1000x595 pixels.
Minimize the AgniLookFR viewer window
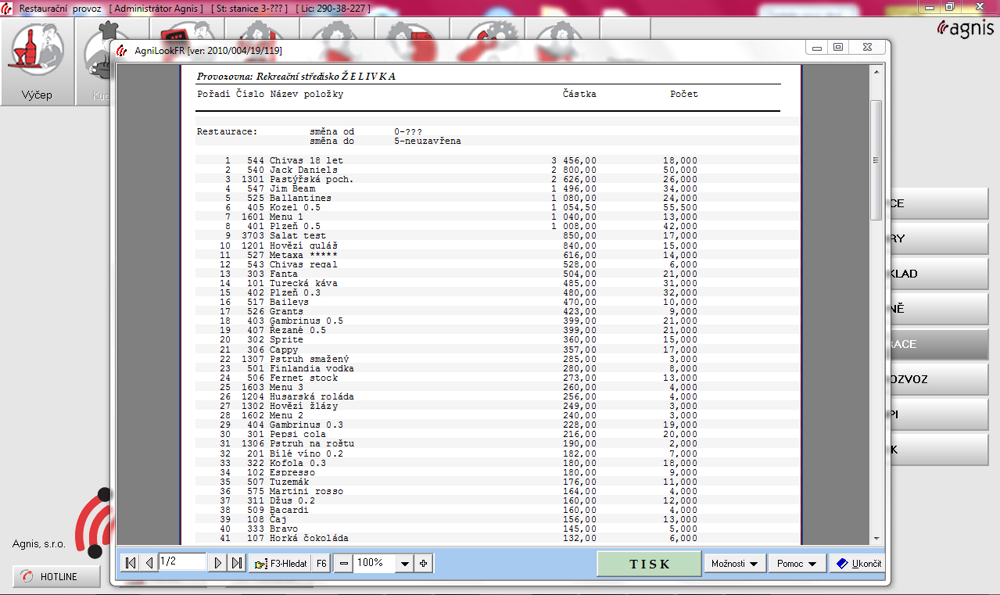pos(816,48)
